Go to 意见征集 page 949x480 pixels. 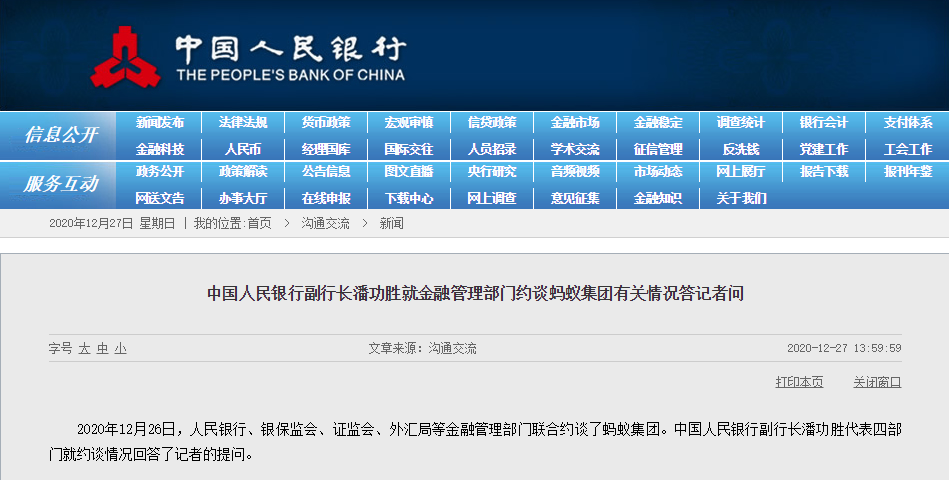pos(575,198)
